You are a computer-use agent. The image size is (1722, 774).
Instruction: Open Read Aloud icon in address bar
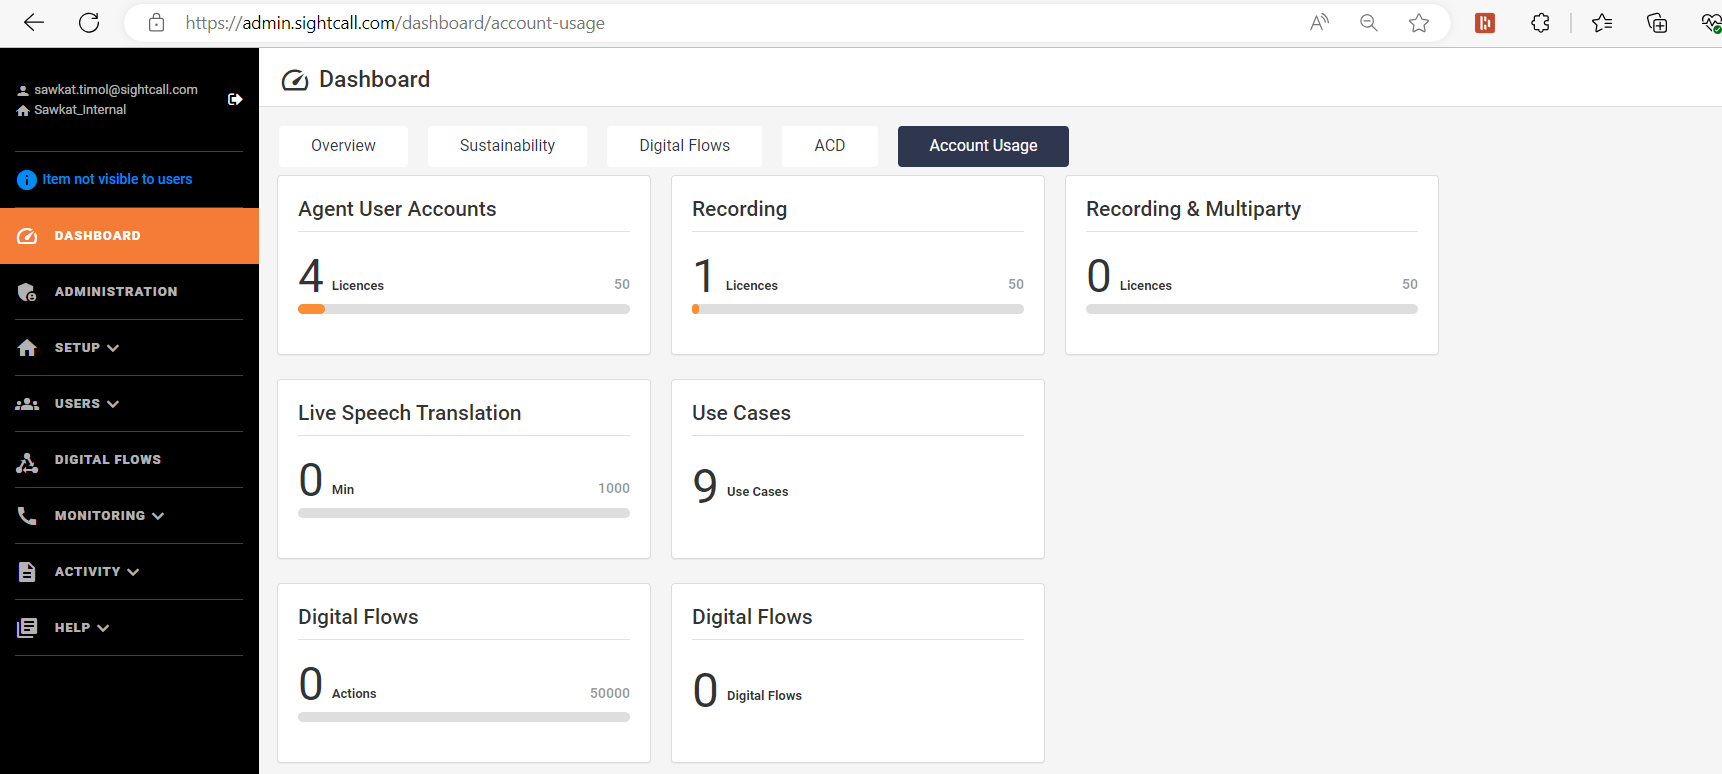(x=1320, y=23)
